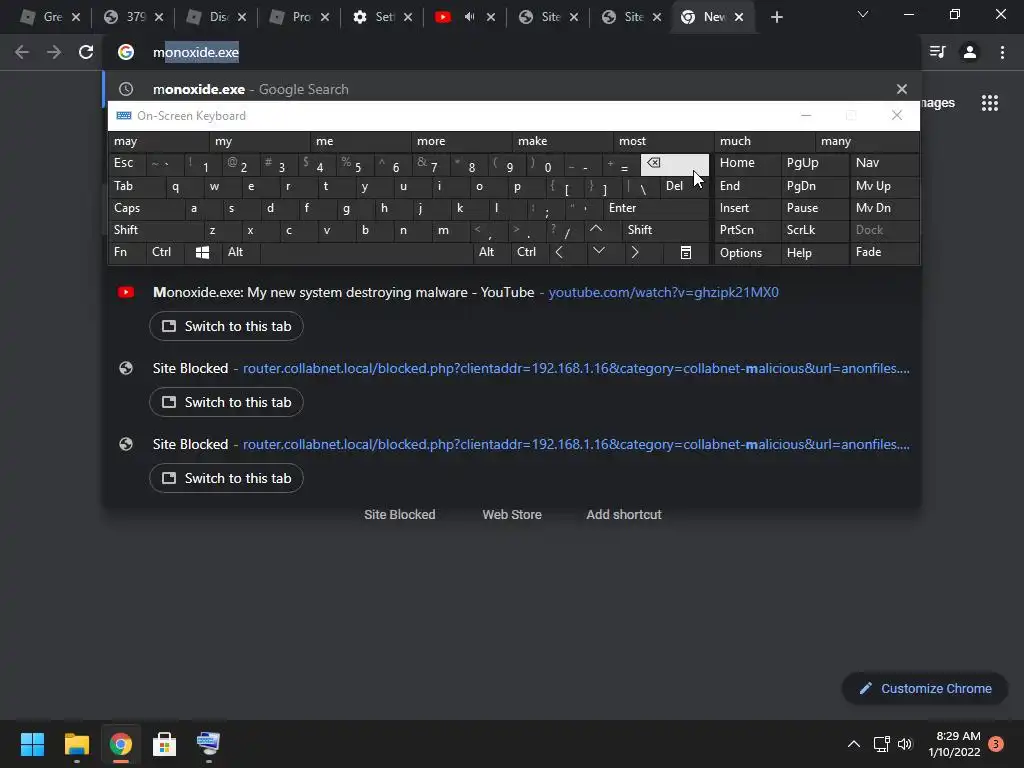
Task: Click the youtube.com/watch suggestion link
Action: 664,293
